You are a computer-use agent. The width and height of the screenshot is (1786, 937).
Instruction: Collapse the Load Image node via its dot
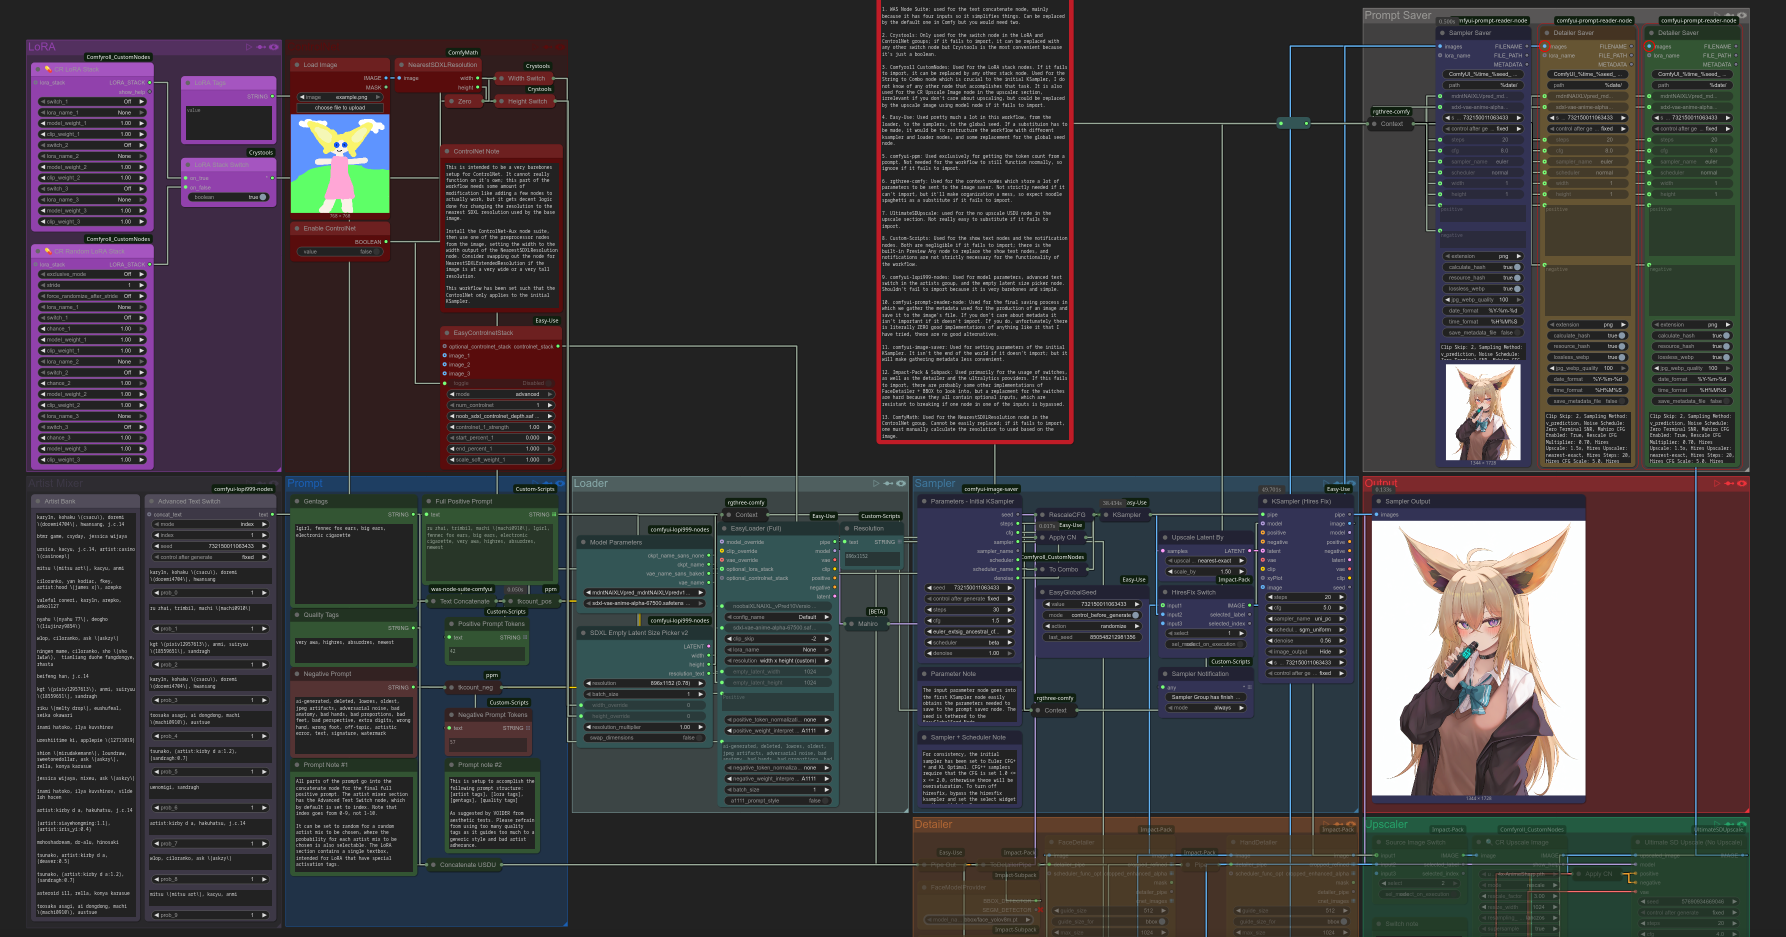pyautogui.click(x=297, y=65)
